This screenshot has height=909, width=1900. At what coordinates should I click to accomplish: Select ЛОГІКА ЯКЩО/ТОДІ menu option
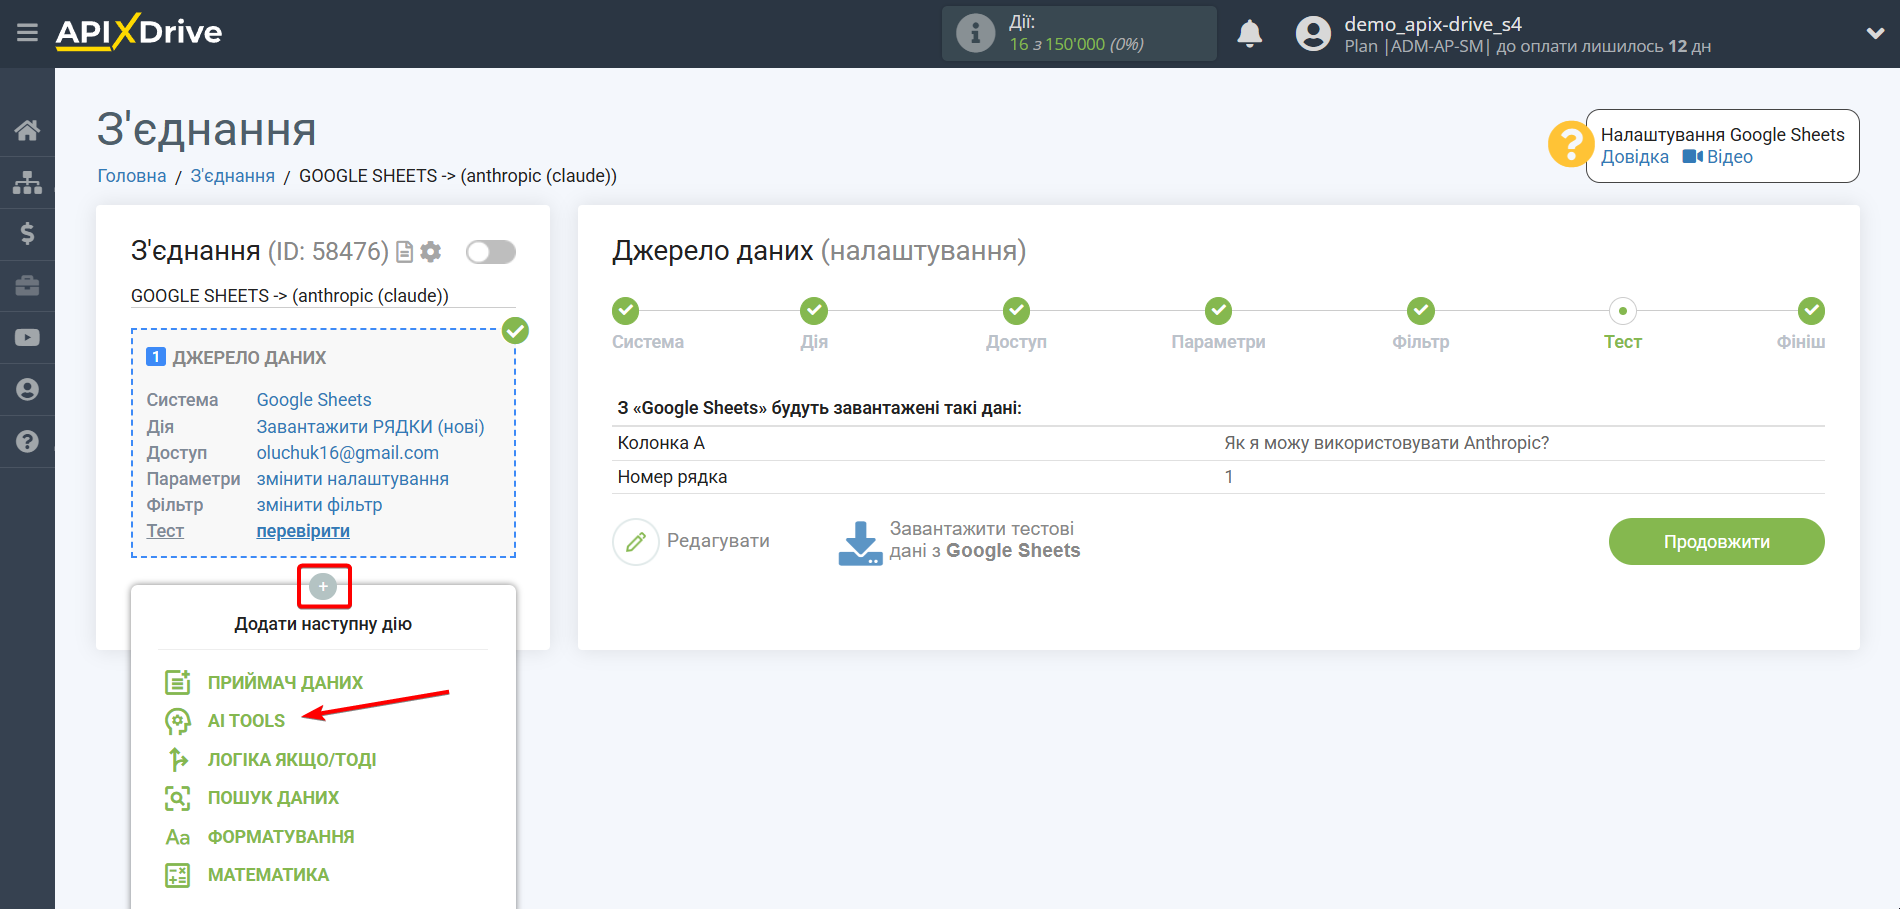pyautogui.click(x=291, y=760)
